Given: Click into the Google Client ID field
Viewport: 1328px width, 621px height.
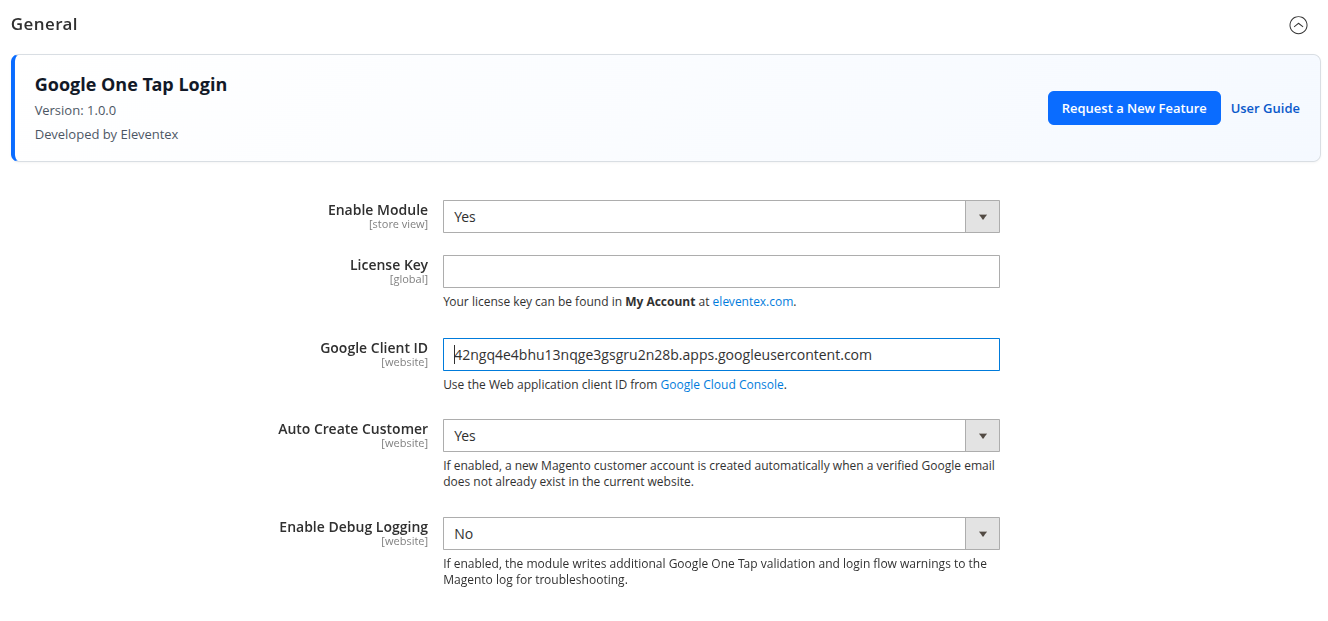Looking at the screenshot, I should pos(721,355).
